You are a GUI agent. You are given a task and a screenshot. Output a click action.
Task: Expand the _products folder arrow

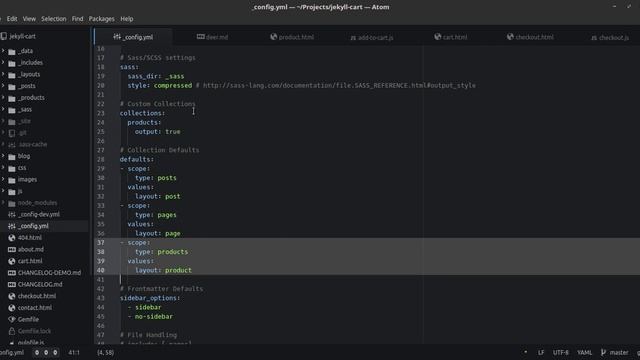pos(3,98)
